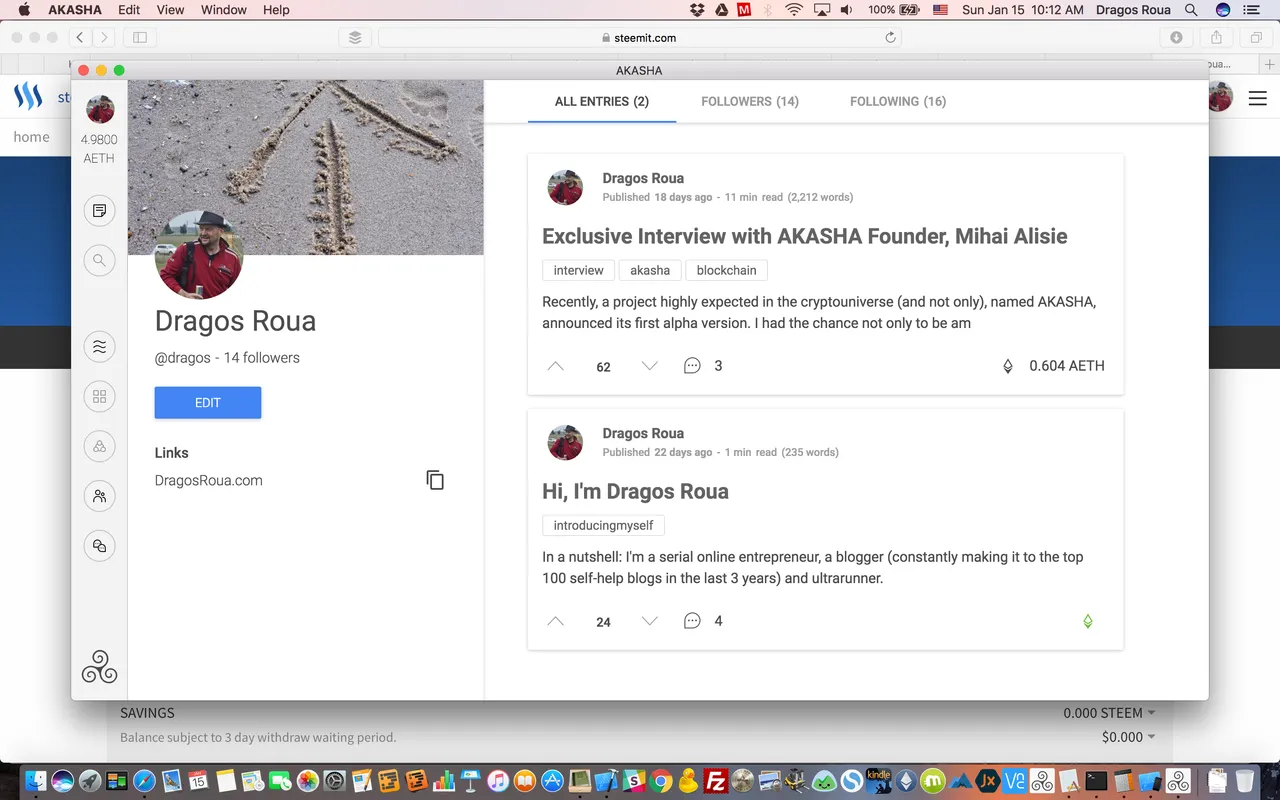This screenshot has height=800, width=1280.
Task: Click the Safari back button
Action: (80, 37)
